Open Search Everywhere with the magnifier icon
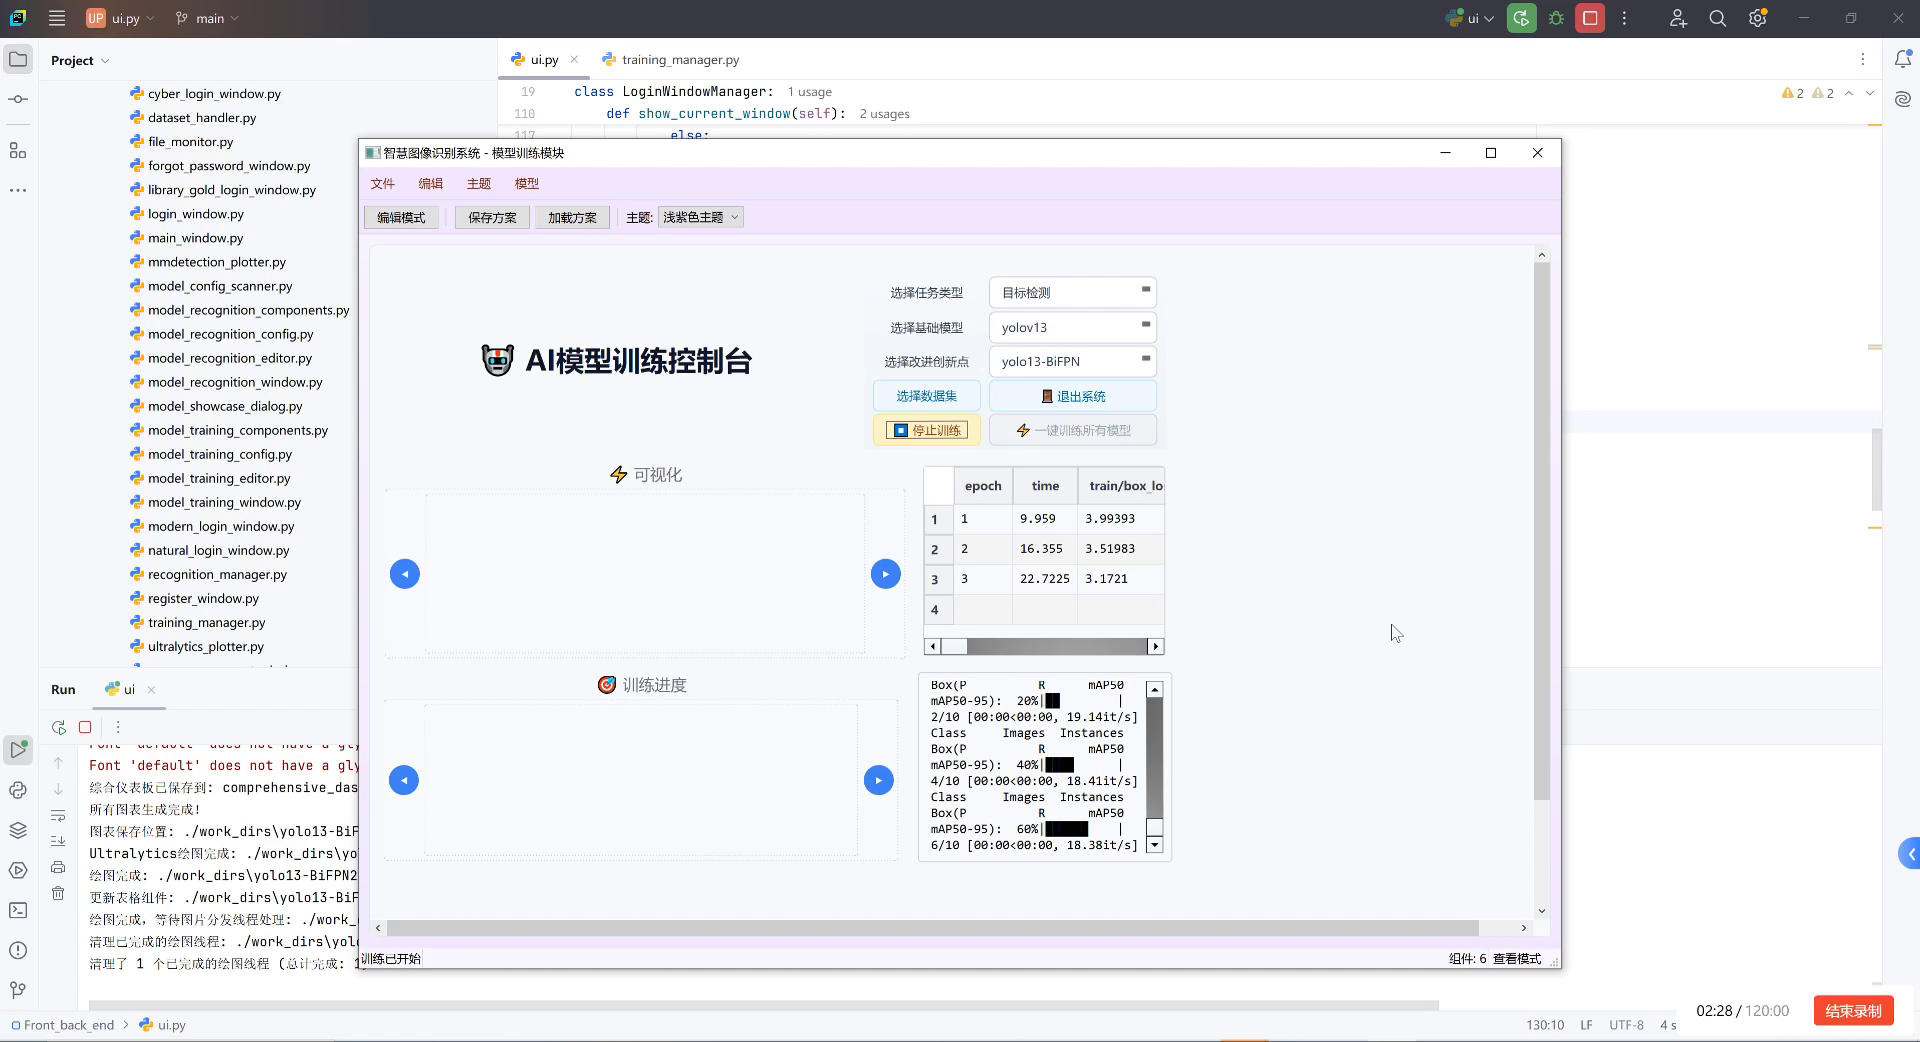Viewport: 1920px width, 1042px height. click(x=1717, y=18)
